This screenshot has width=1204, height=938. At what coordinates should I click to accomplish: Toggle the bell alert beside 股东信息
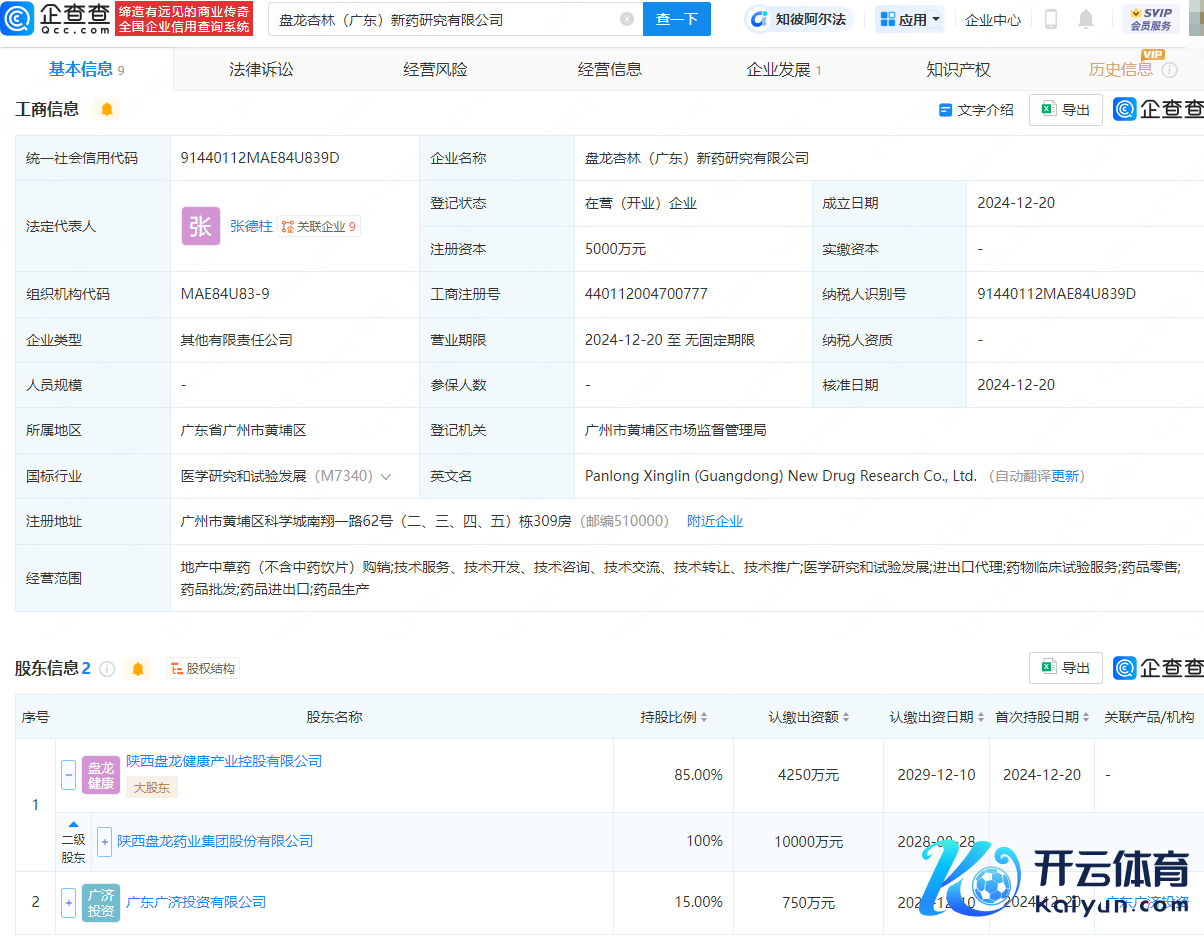138,668
